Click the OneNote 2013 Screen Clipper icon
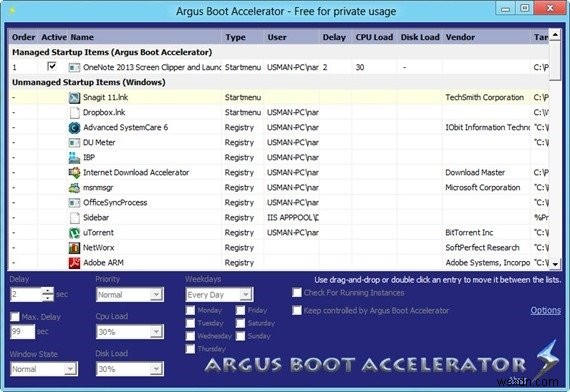570x392 pixels. pyautogui.click(x=74, y=67)
